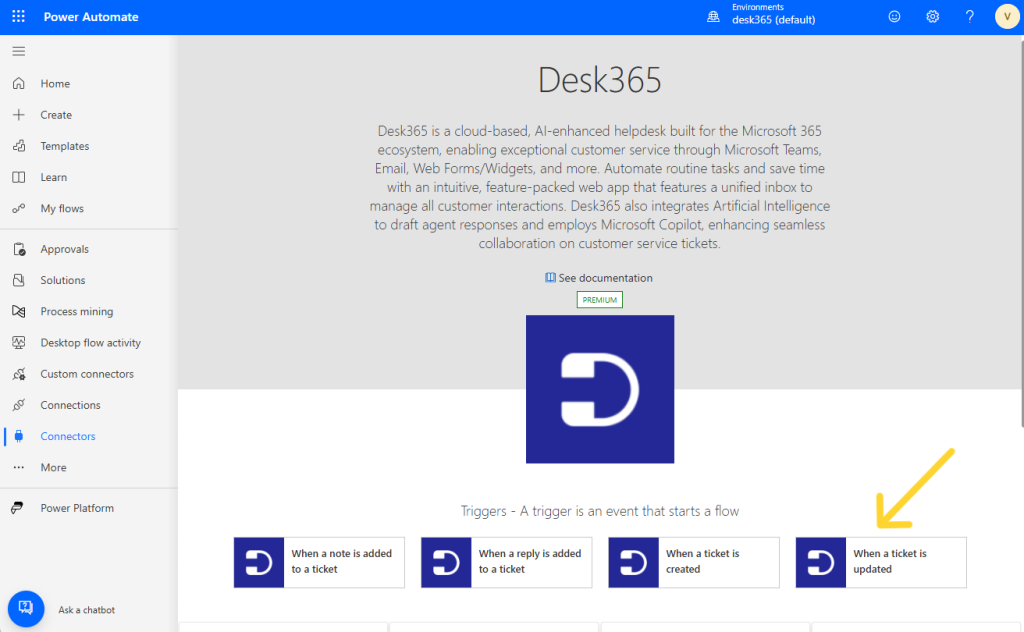
Task: Click the More ellipsis icon
Action: [x=18, y=467]
